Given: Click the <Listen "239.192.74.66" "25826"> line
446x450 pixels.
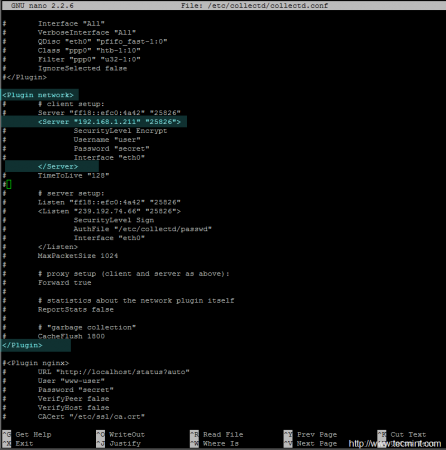Looking at the screenshot, I should point(109,211).
